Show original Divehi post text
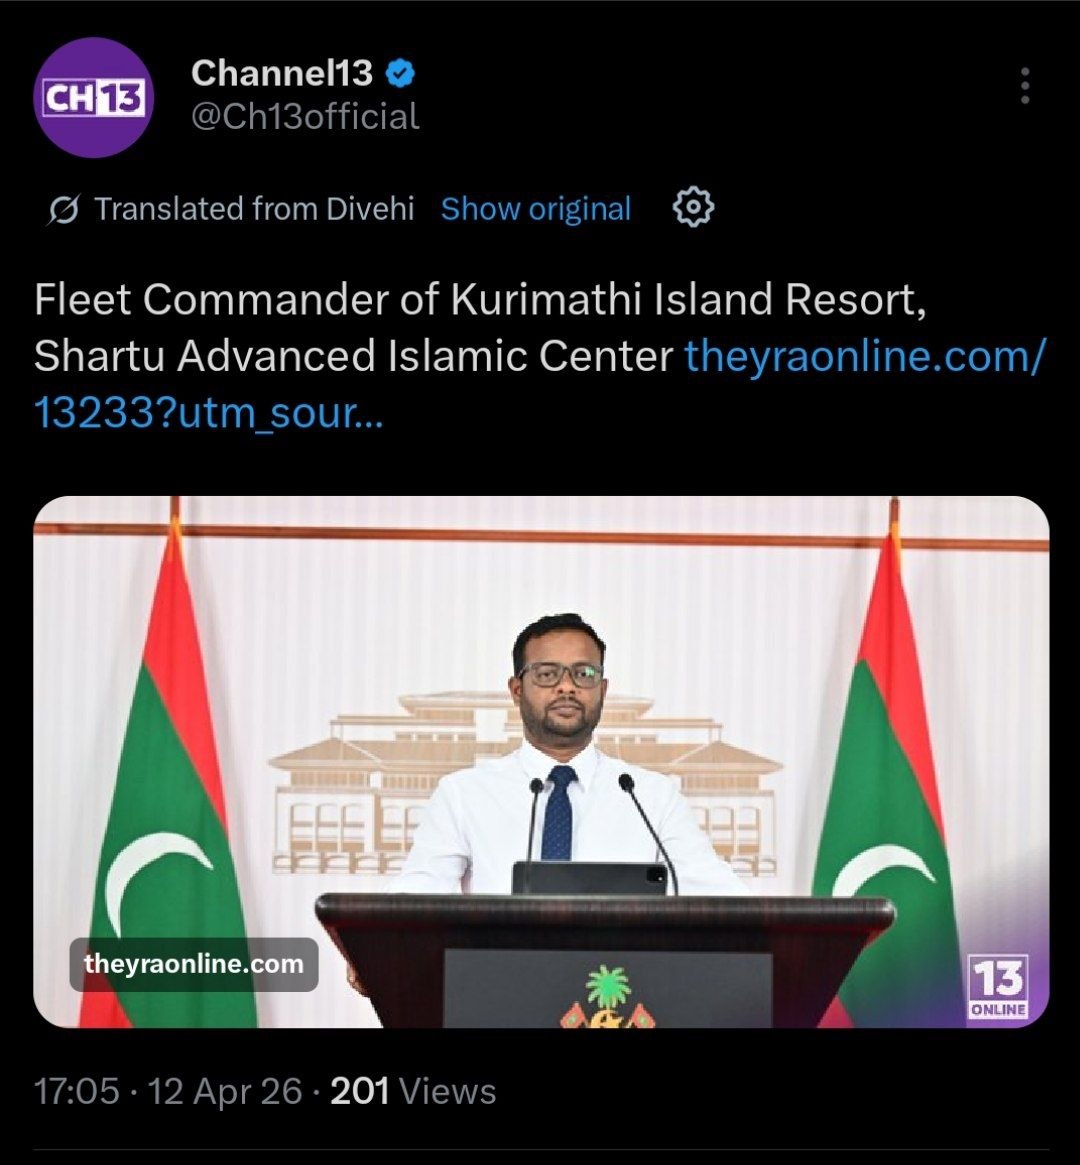The width and height of the screenshot is (1080, 1165). pos(536,209)
